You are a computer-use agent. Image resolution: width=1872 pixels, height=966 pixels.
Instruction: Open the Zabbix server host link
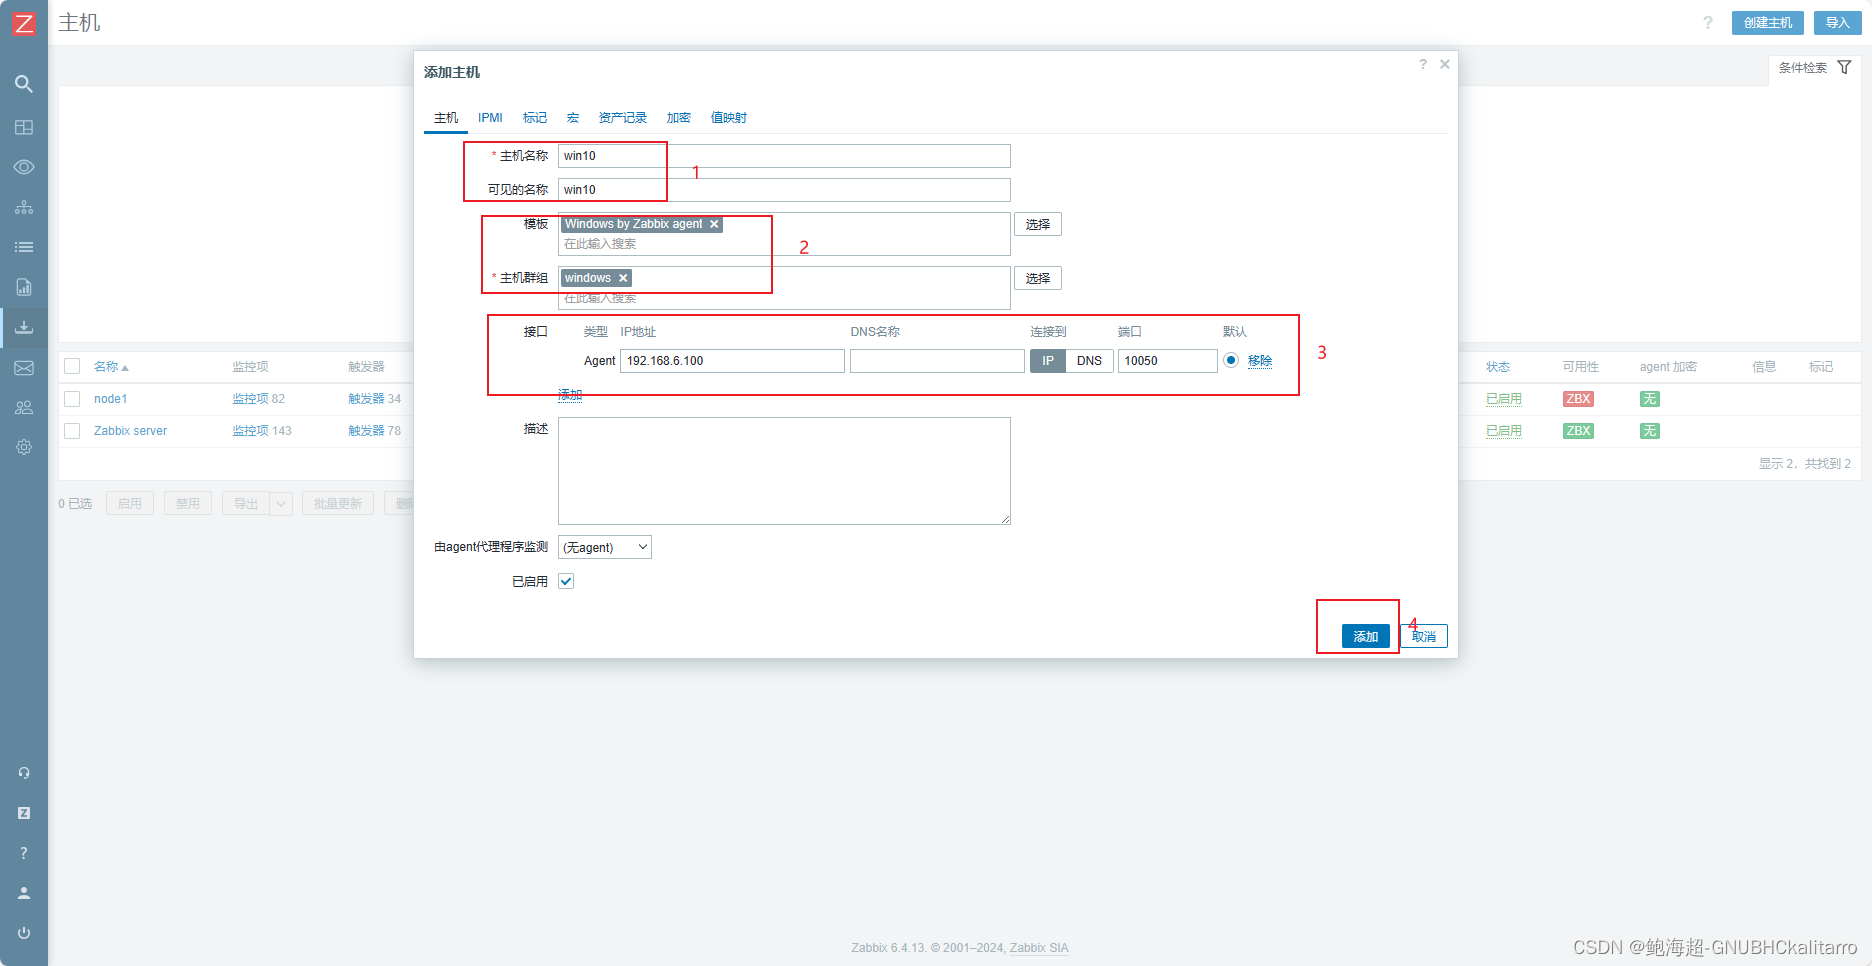point(130,431)
